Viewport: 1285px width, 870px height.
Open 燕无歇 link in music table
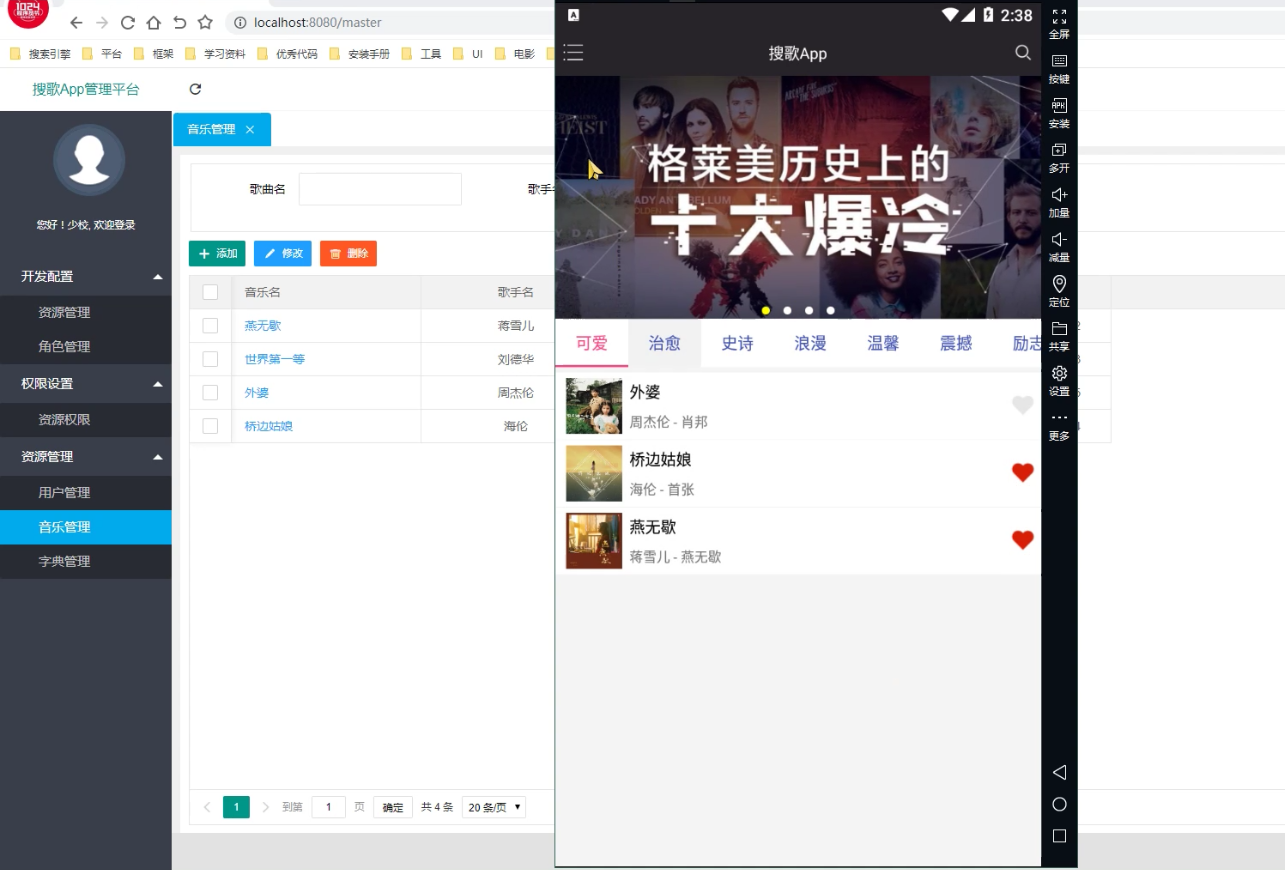pyautogui.click(x=263, y=326)
